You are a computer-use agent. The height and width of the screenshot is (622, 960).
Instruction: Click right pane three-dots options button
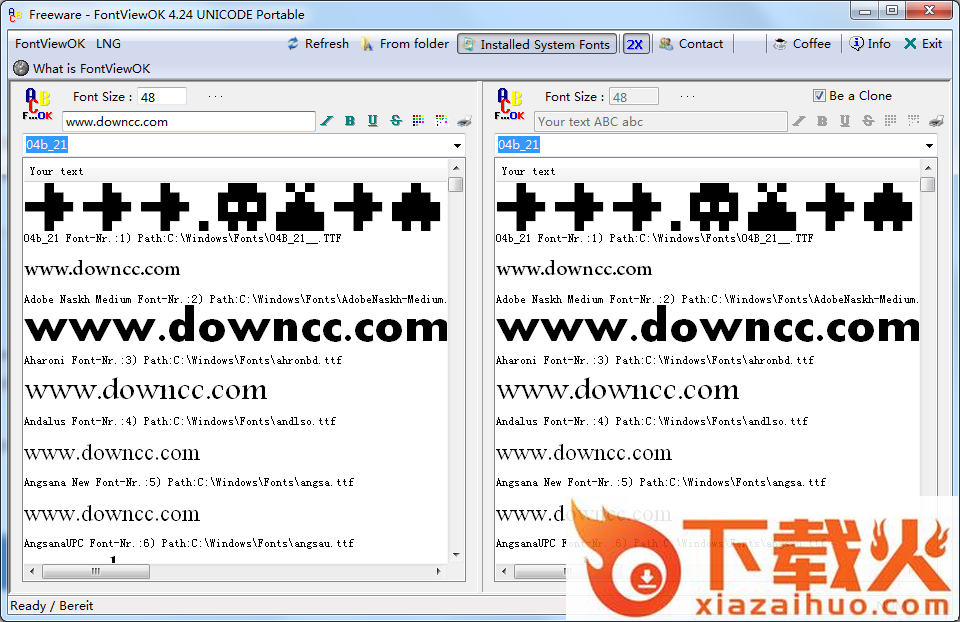(687, 97)
